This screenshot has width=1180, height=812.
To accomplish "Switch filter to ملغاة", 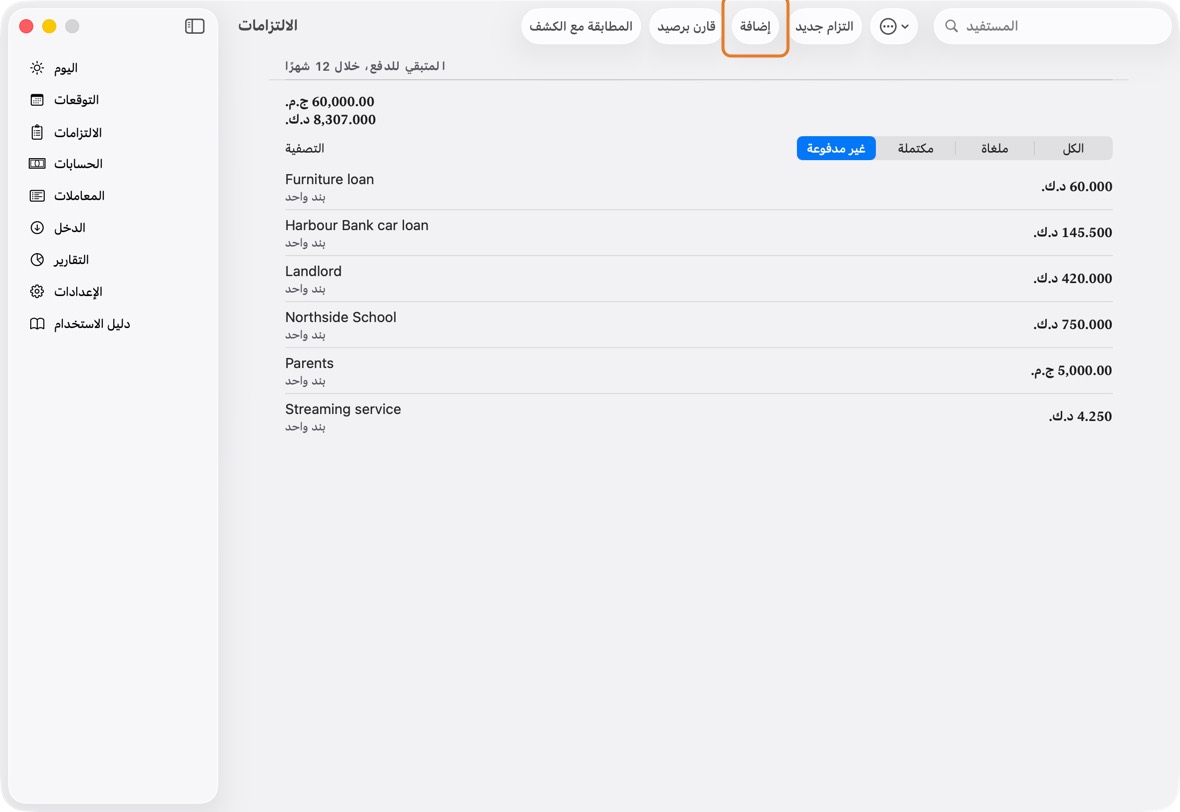I will click(994, 148).
